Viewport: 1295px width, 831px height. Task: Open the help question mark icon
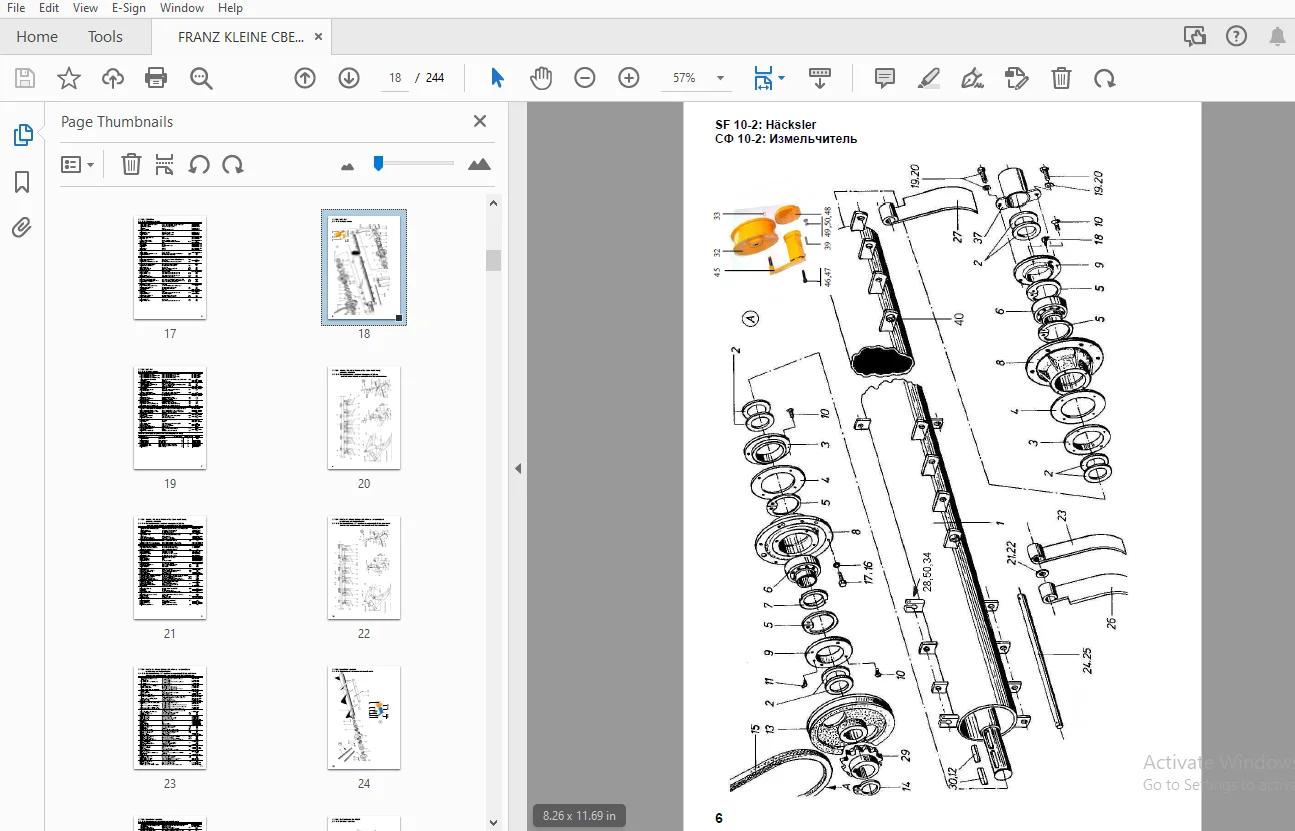coord(1237,37)
